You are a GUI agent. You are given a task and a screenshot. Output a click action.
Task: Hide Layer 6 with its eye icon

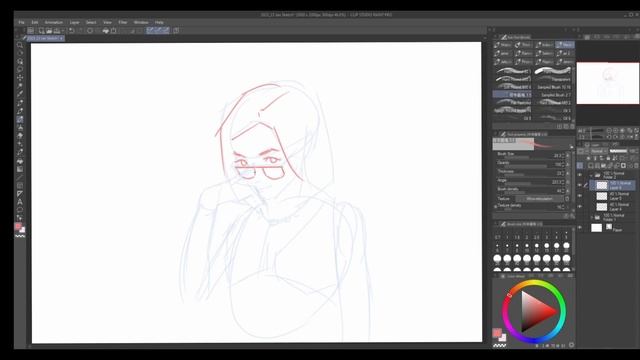pos(580,185)
